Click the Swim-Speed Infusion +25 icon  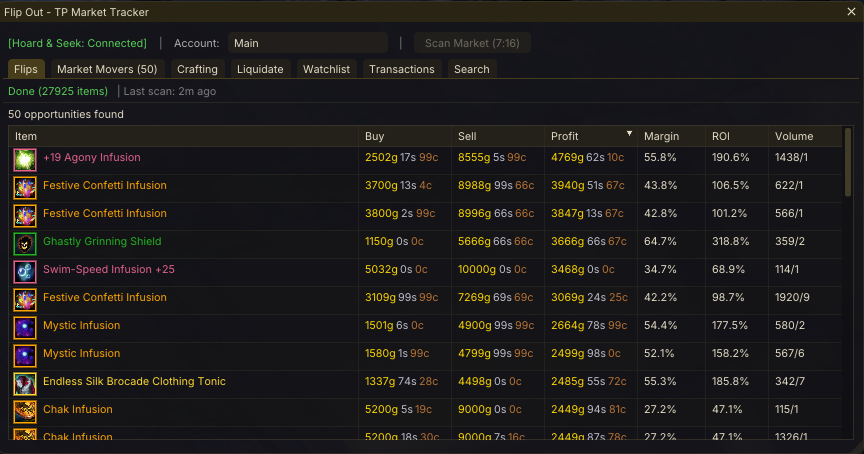click(25, 272)
